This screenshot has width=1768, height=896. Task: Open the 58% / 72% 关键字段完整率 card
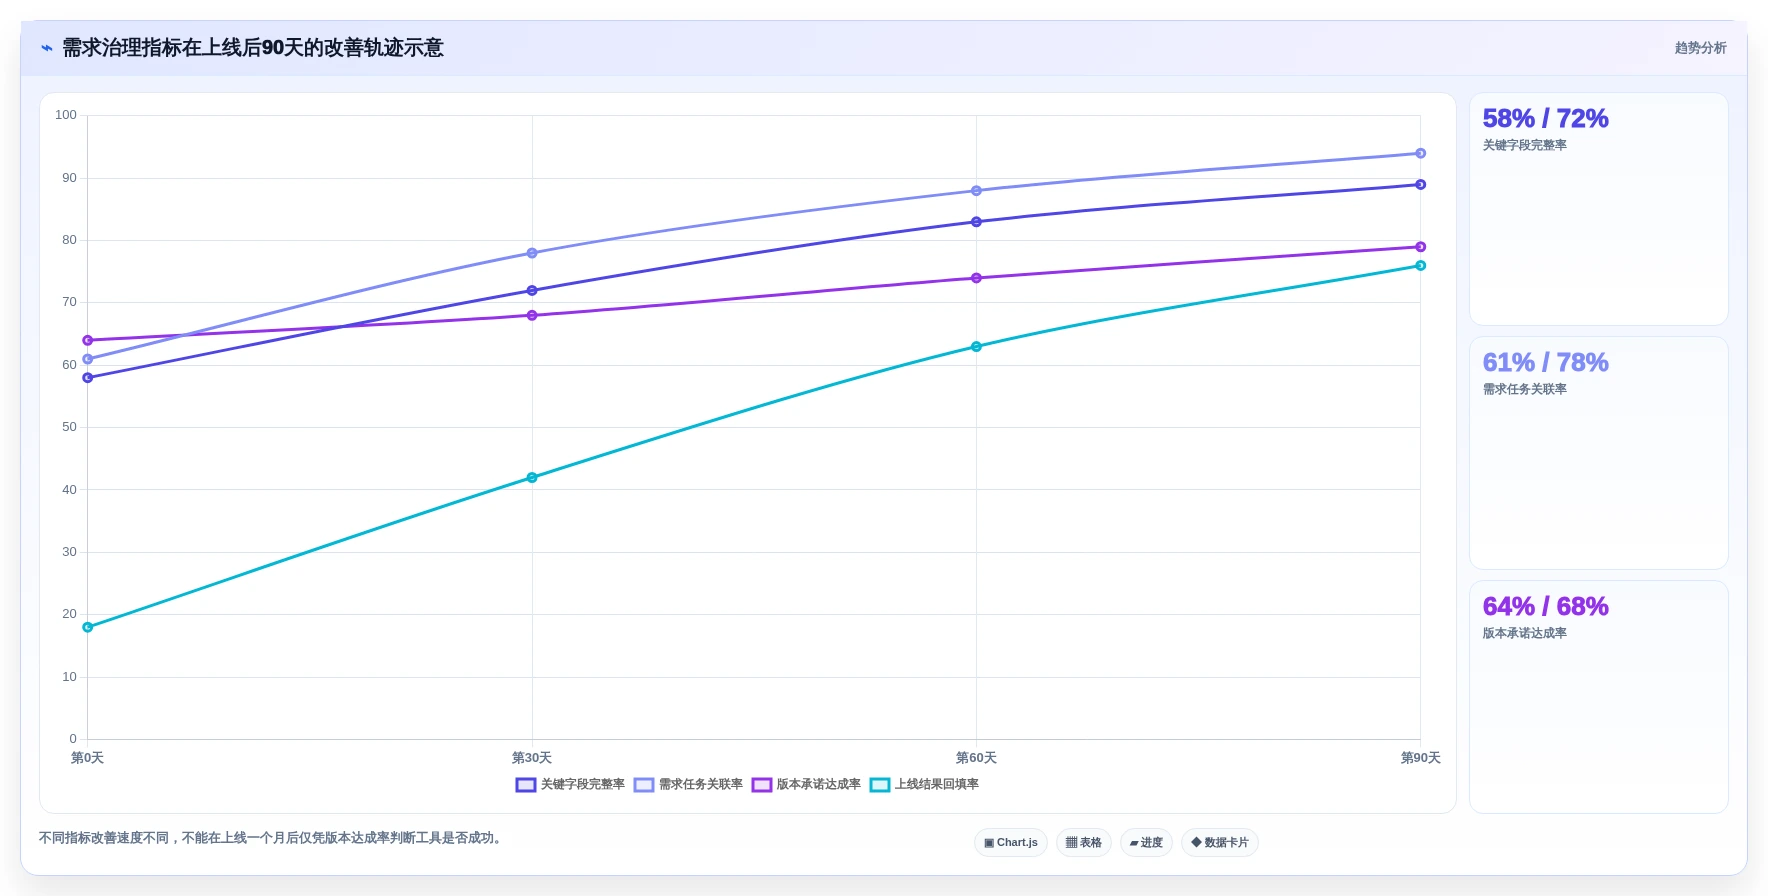(1599, 209)
